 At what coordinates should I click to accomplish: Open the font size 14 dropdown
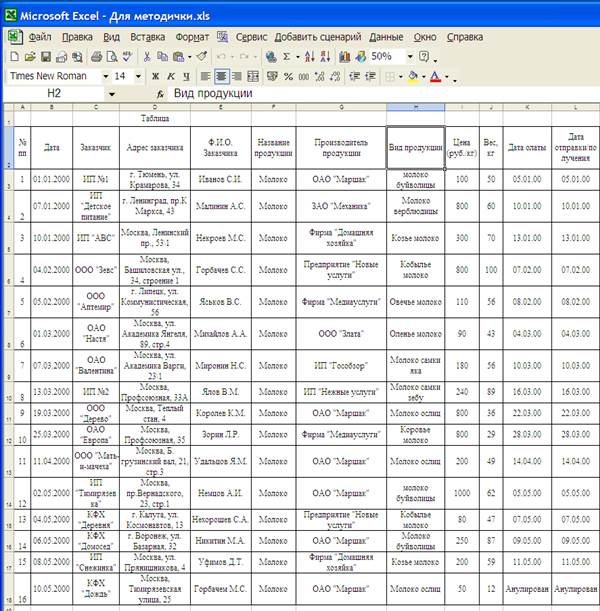tap(138, 76)
